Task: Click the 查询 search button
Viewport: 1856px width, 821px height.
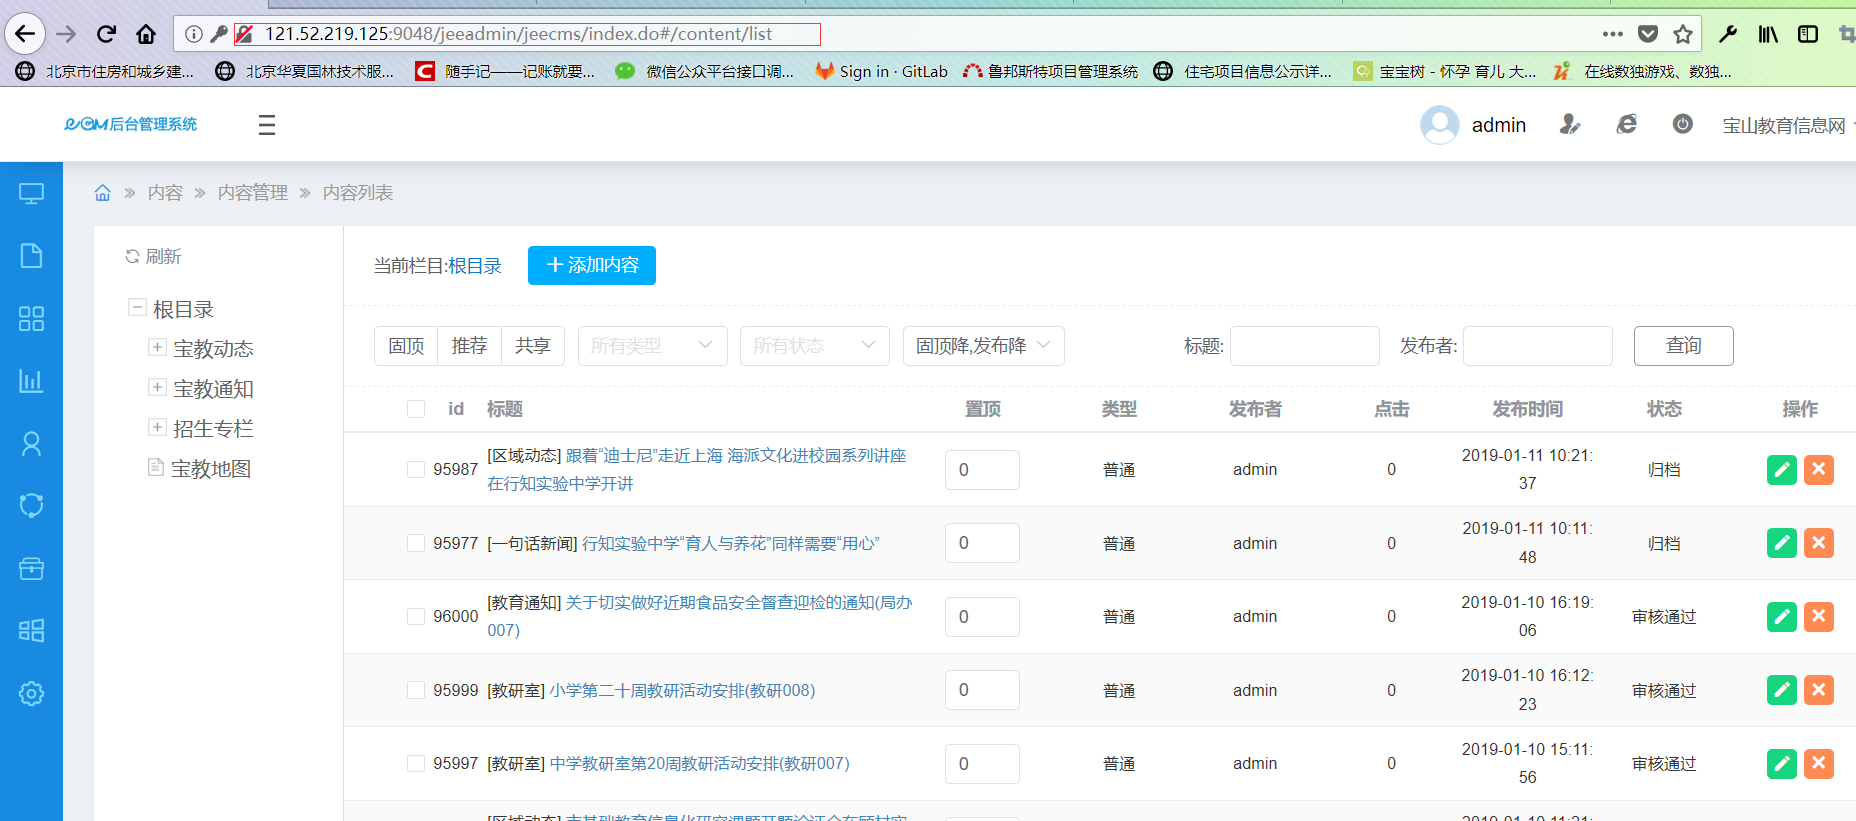Action: click(1683, 346)
